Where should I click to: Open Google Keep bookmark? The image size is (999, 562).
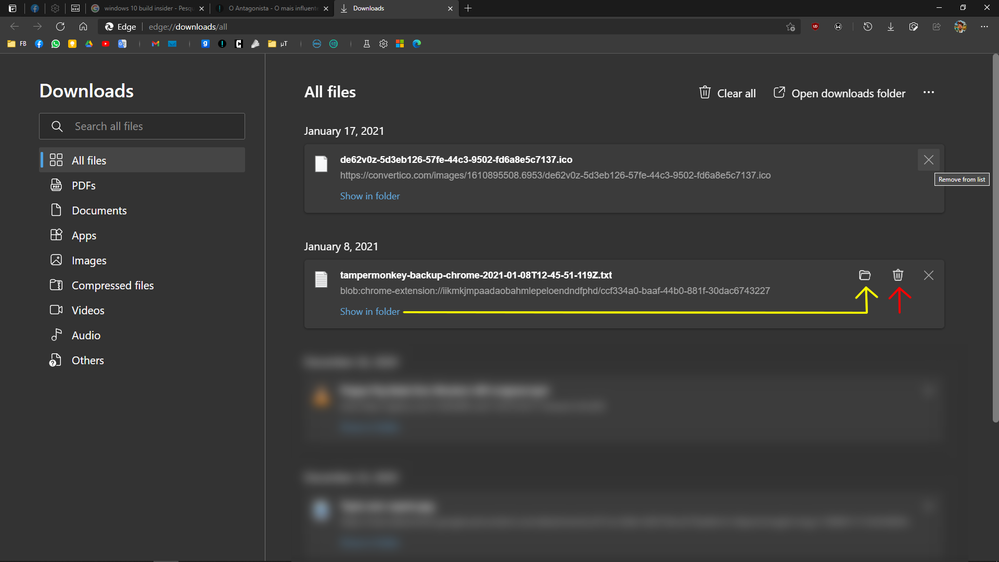[x=72, y=44]
